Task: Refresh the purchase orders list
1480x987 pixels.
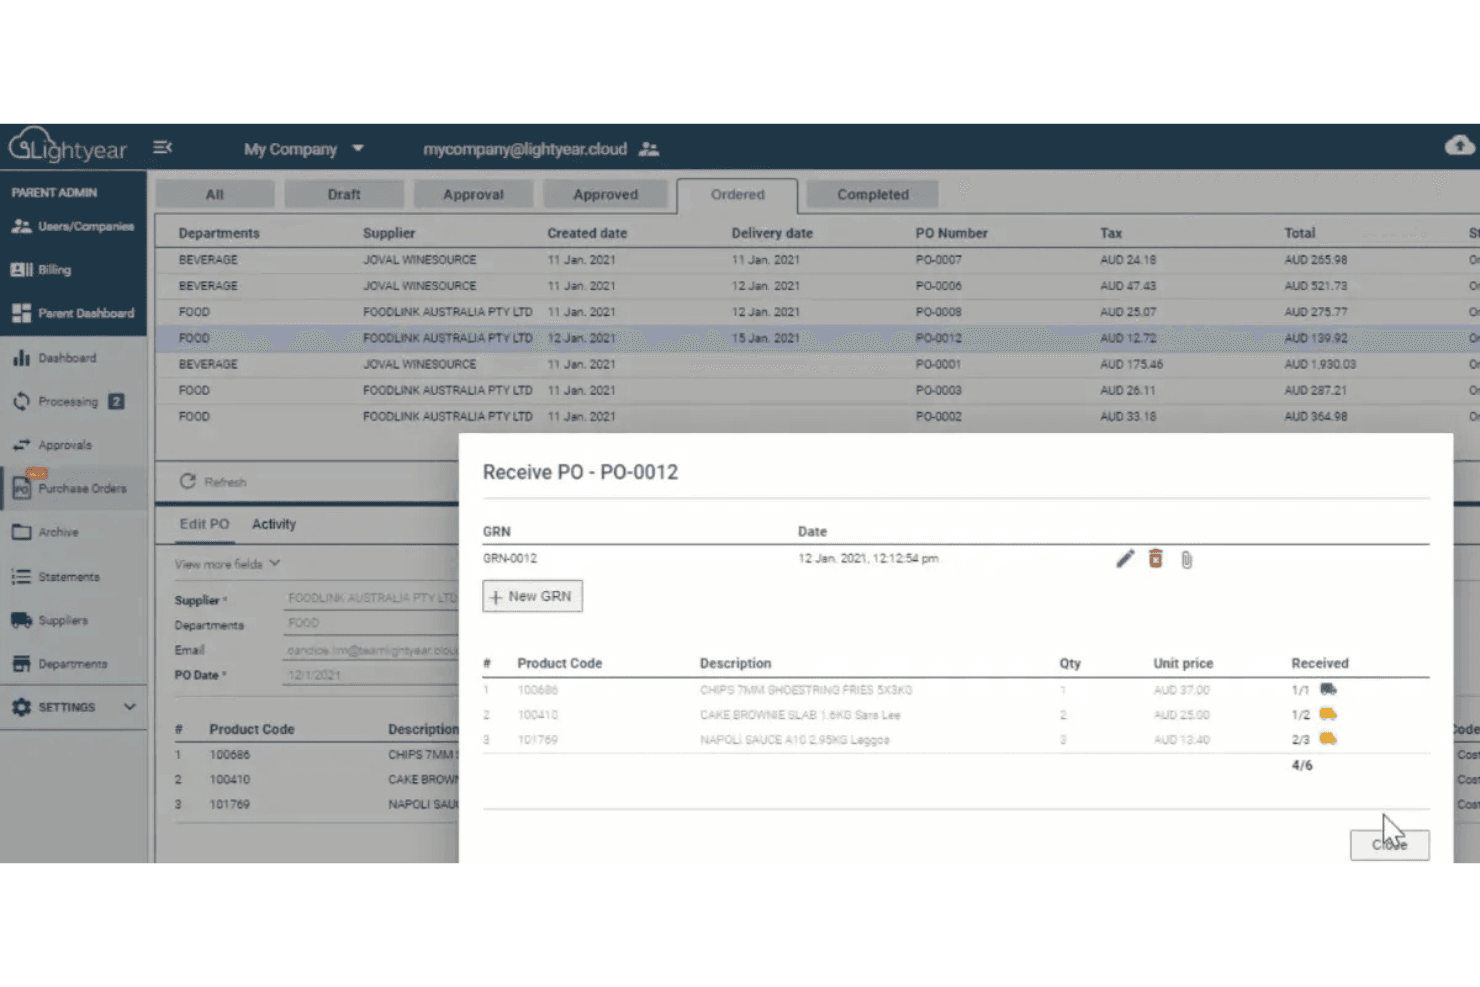Action: 213,482
